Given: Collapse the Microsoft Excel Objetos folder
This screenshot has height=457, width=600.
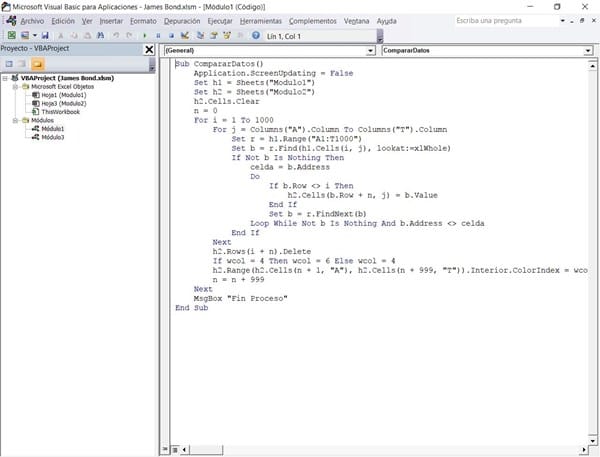Looking at the screenshot, I should [13, 87].
